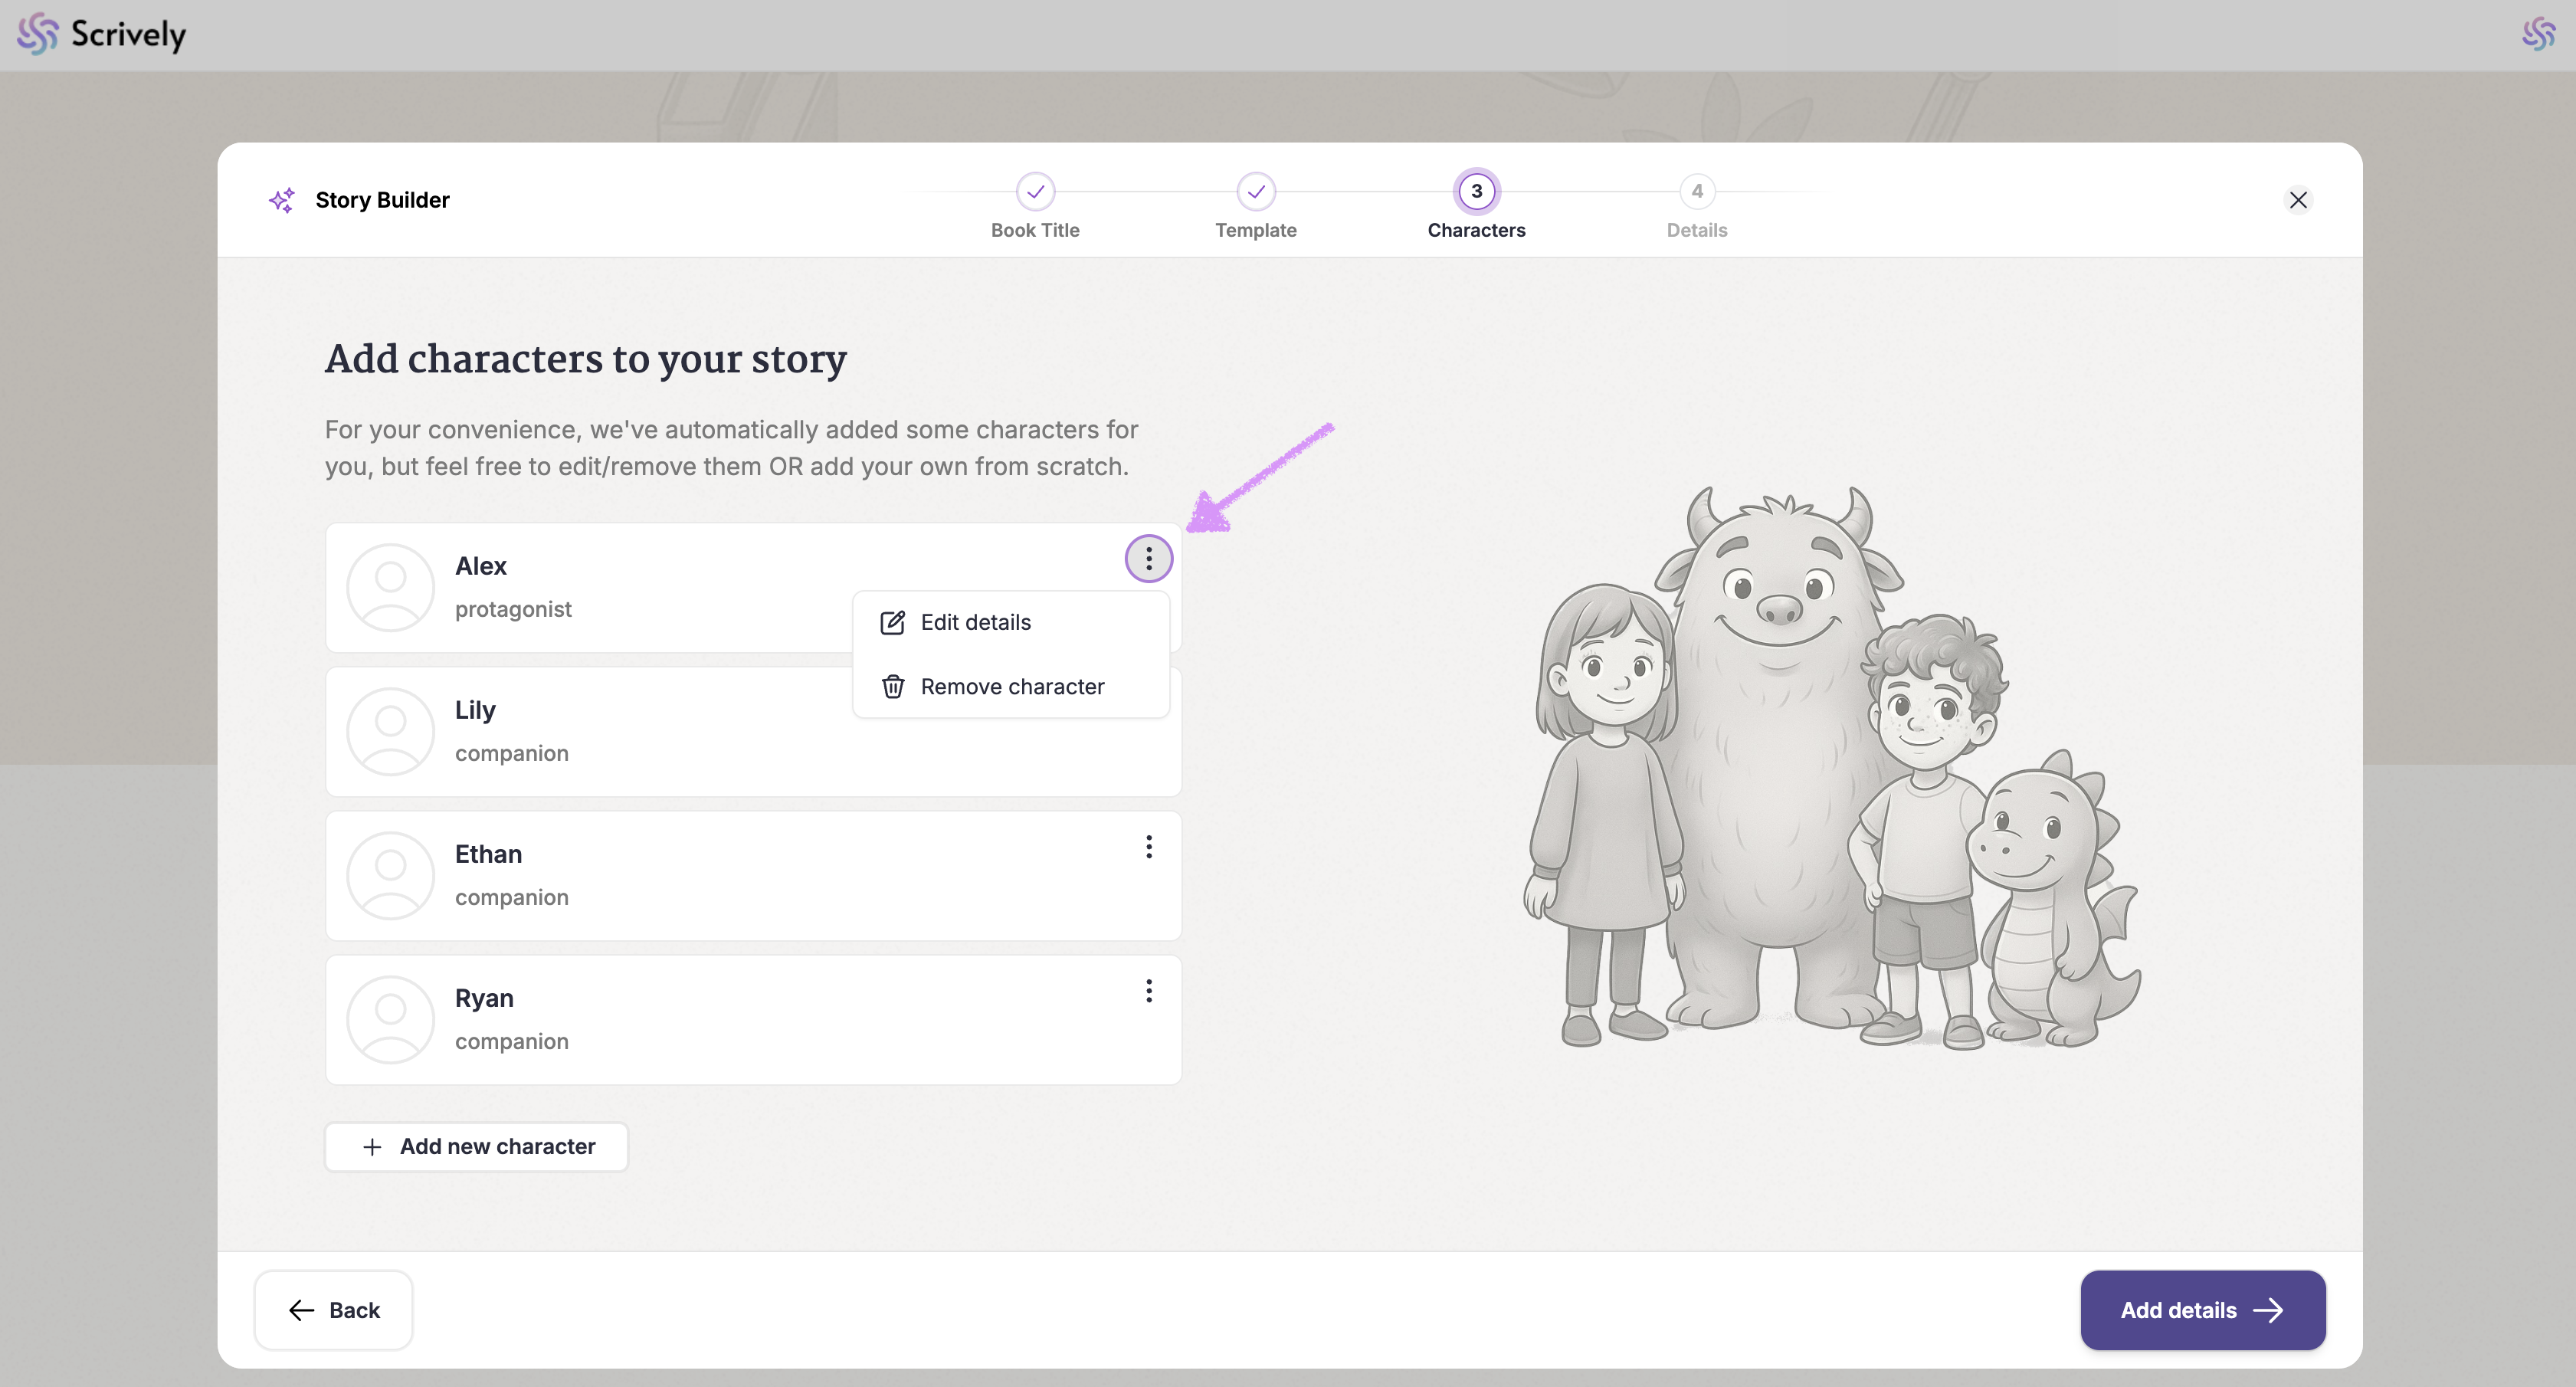
Task: Click Add new character button
Action: pos(477,1146)
